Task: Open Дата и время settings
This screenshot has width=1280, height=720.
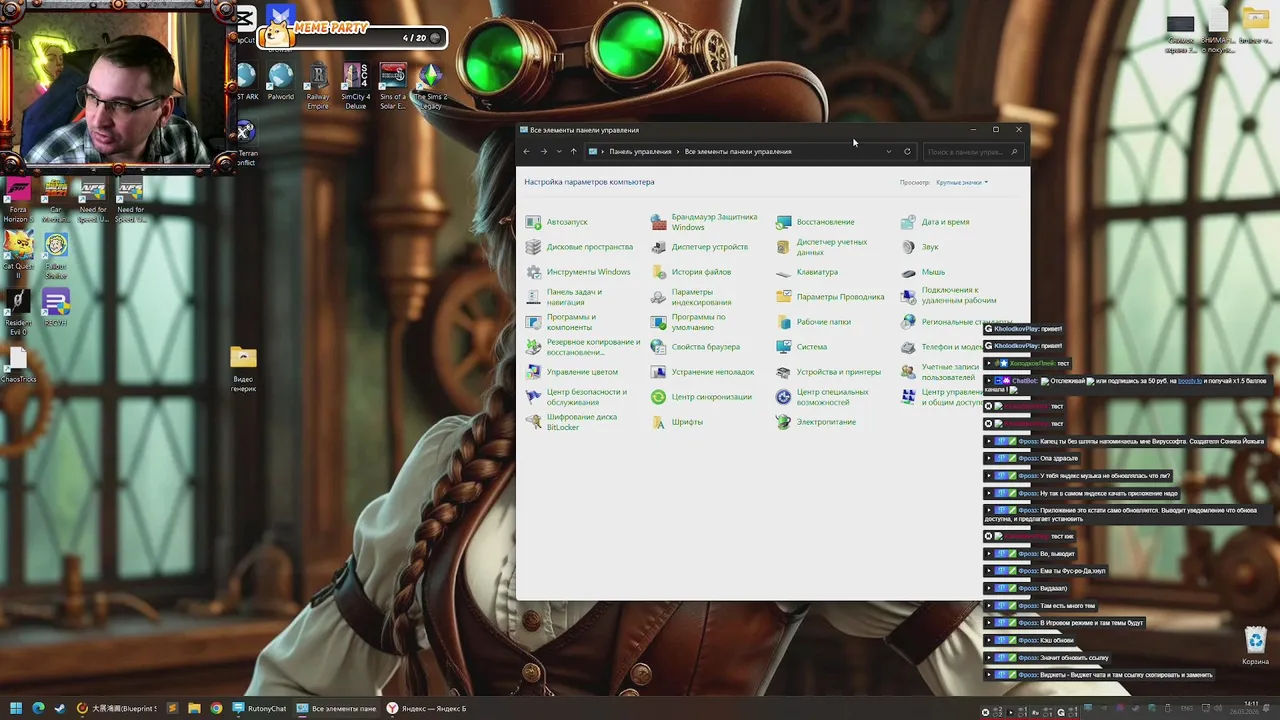Action: tap(935, 222)
